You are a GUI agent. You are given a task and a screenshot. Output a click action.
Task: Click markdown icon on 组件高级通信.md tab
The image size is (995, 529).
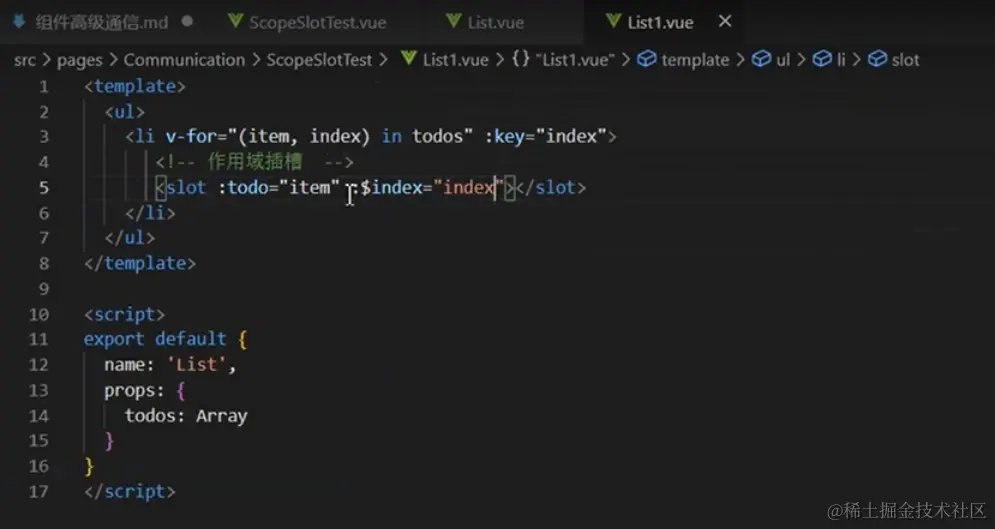point(19,22)
